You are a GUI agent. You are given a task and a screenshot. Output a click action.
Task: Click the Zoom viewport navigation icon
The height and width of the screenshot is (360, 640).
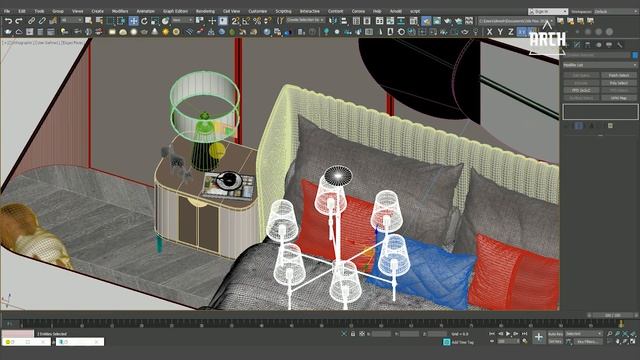(x=609, y=334)
